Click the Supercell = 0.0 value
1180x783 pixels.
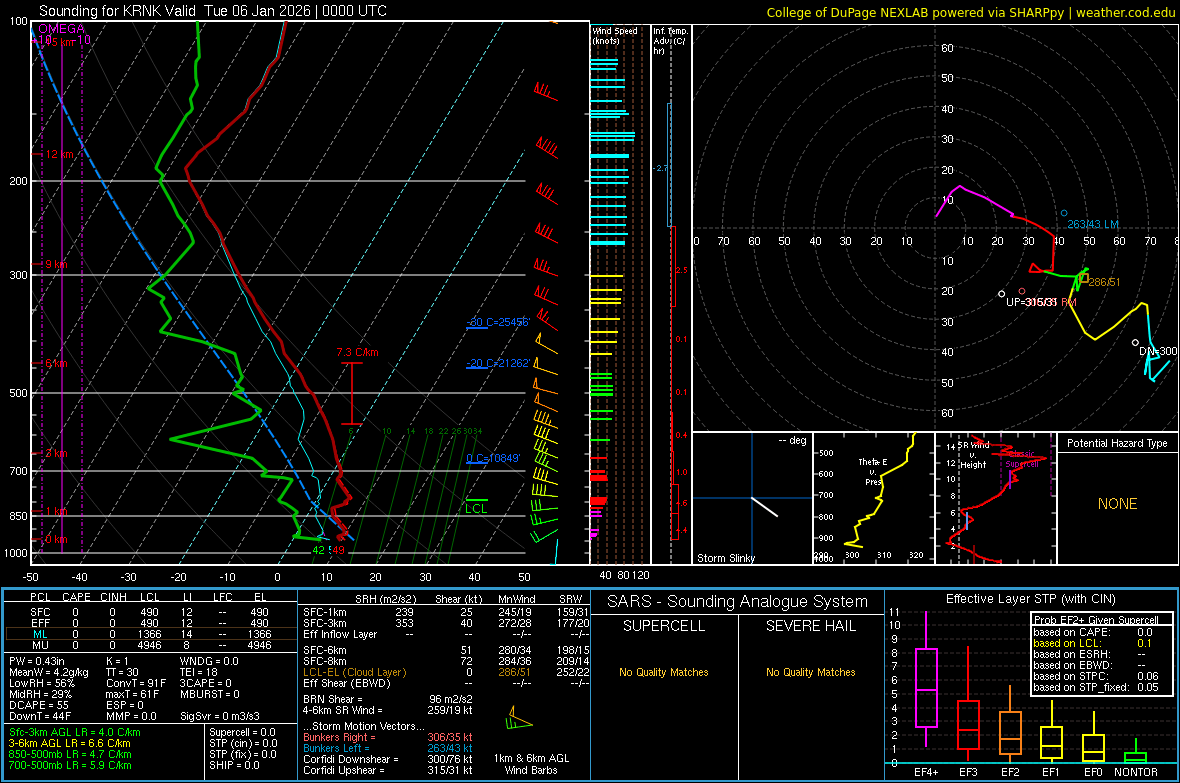(242, 732)
